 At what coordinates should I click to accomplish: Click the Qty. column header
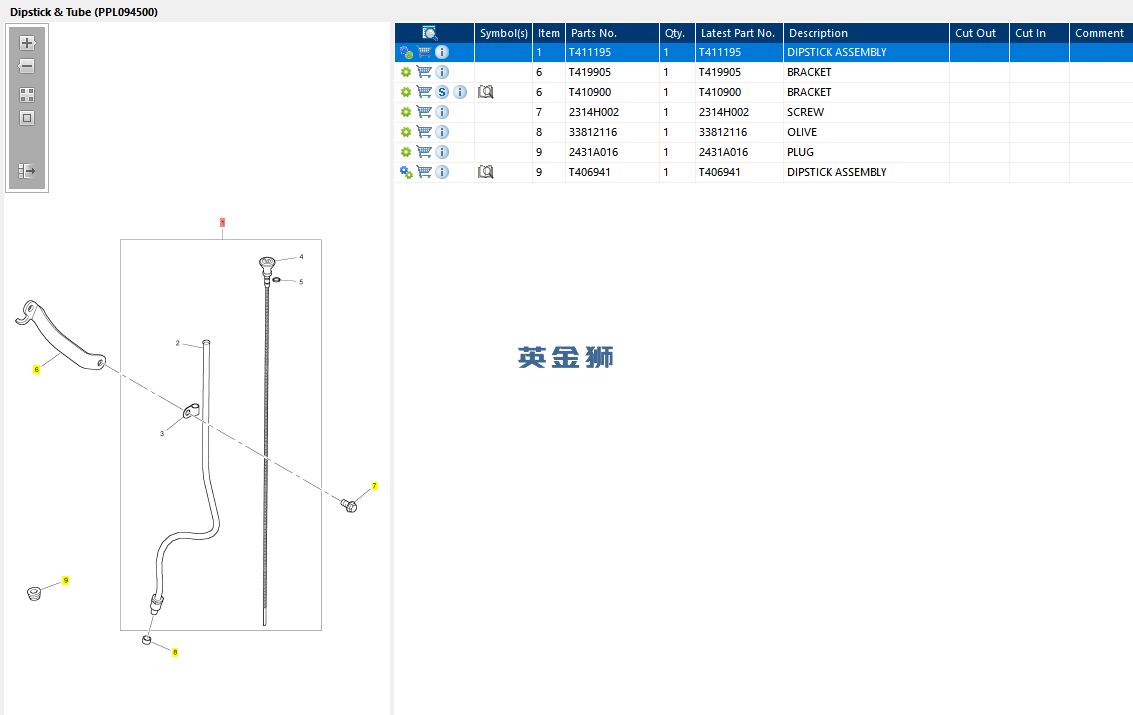(x=677, y=33)
